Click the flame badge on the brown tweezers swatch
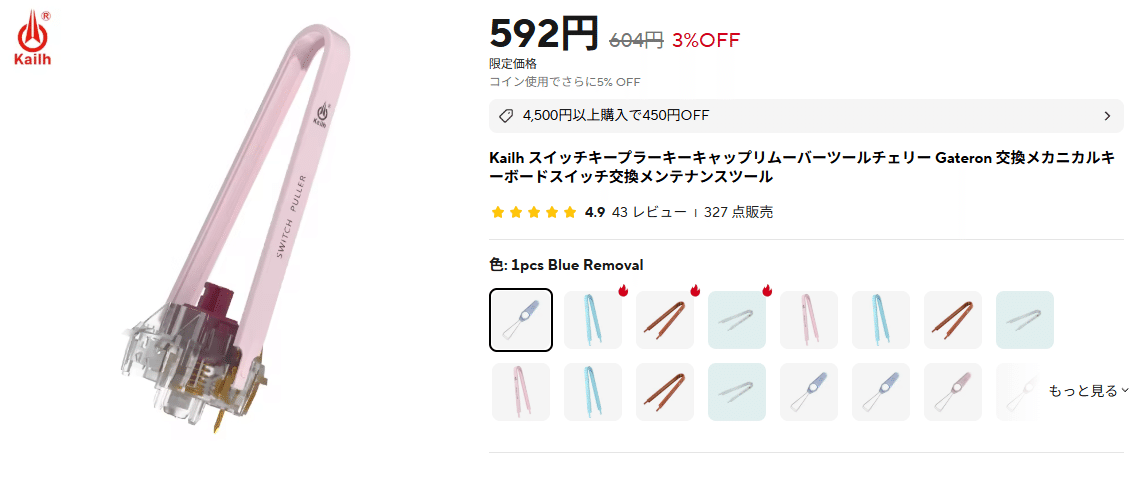This screenshot has width=1136, height=477. tap(694, 291)
